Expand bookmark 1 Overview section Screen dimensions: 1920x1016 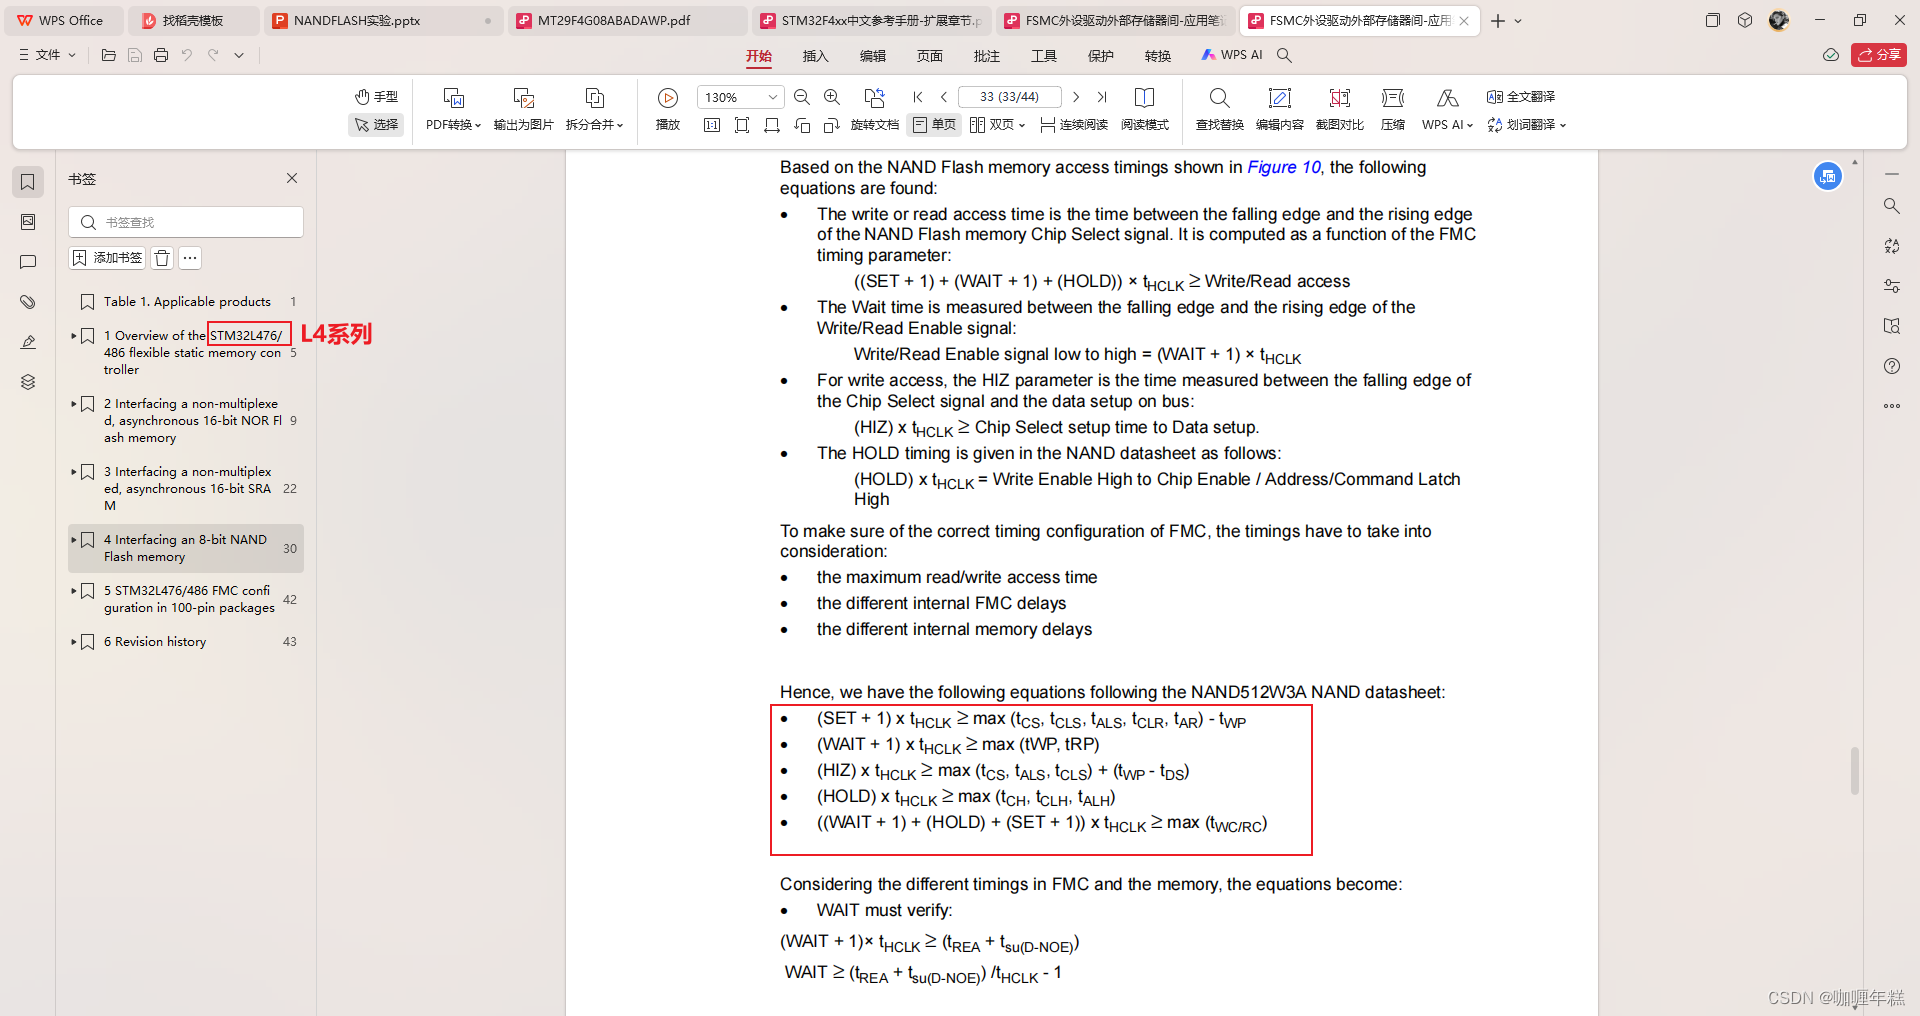click(x=74, y=336)
